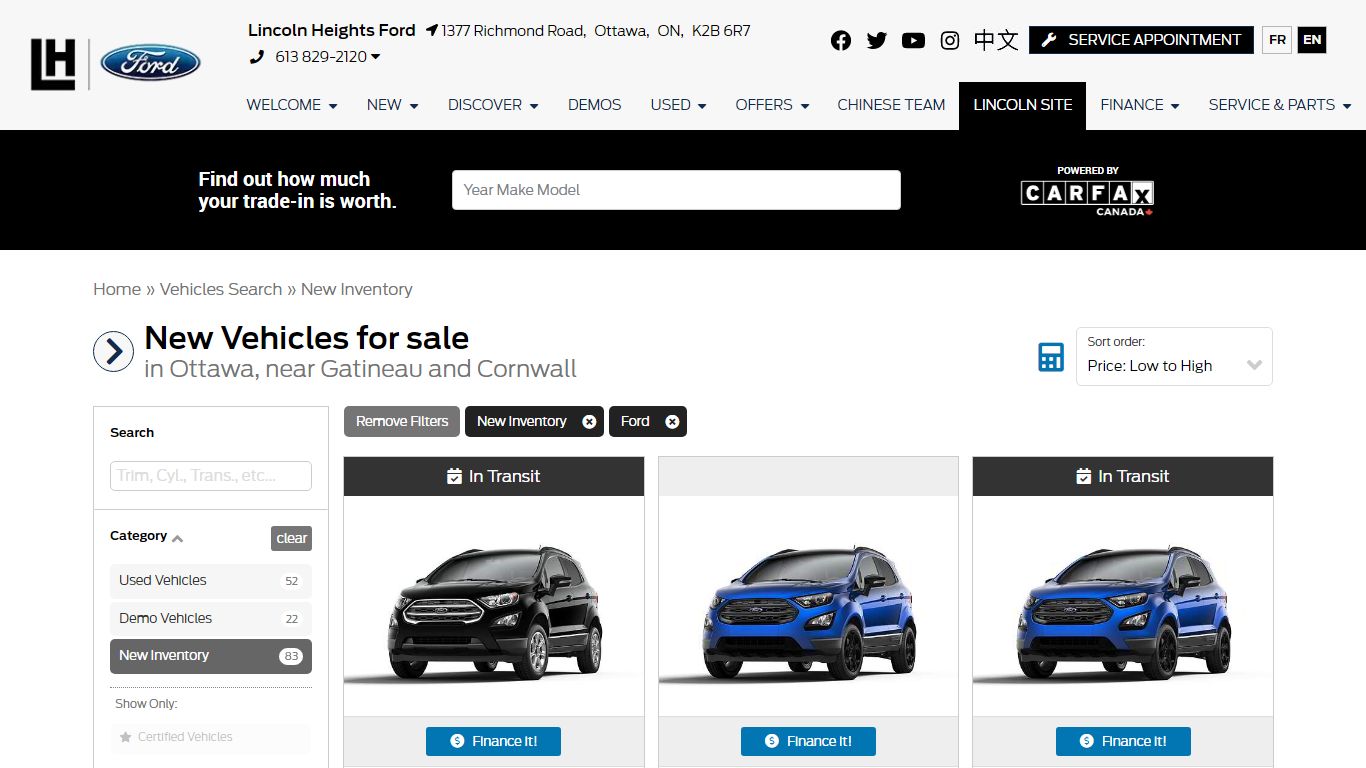Collapse the Category section
This screenshot has height=768, width=1366.
pos(147,537)
